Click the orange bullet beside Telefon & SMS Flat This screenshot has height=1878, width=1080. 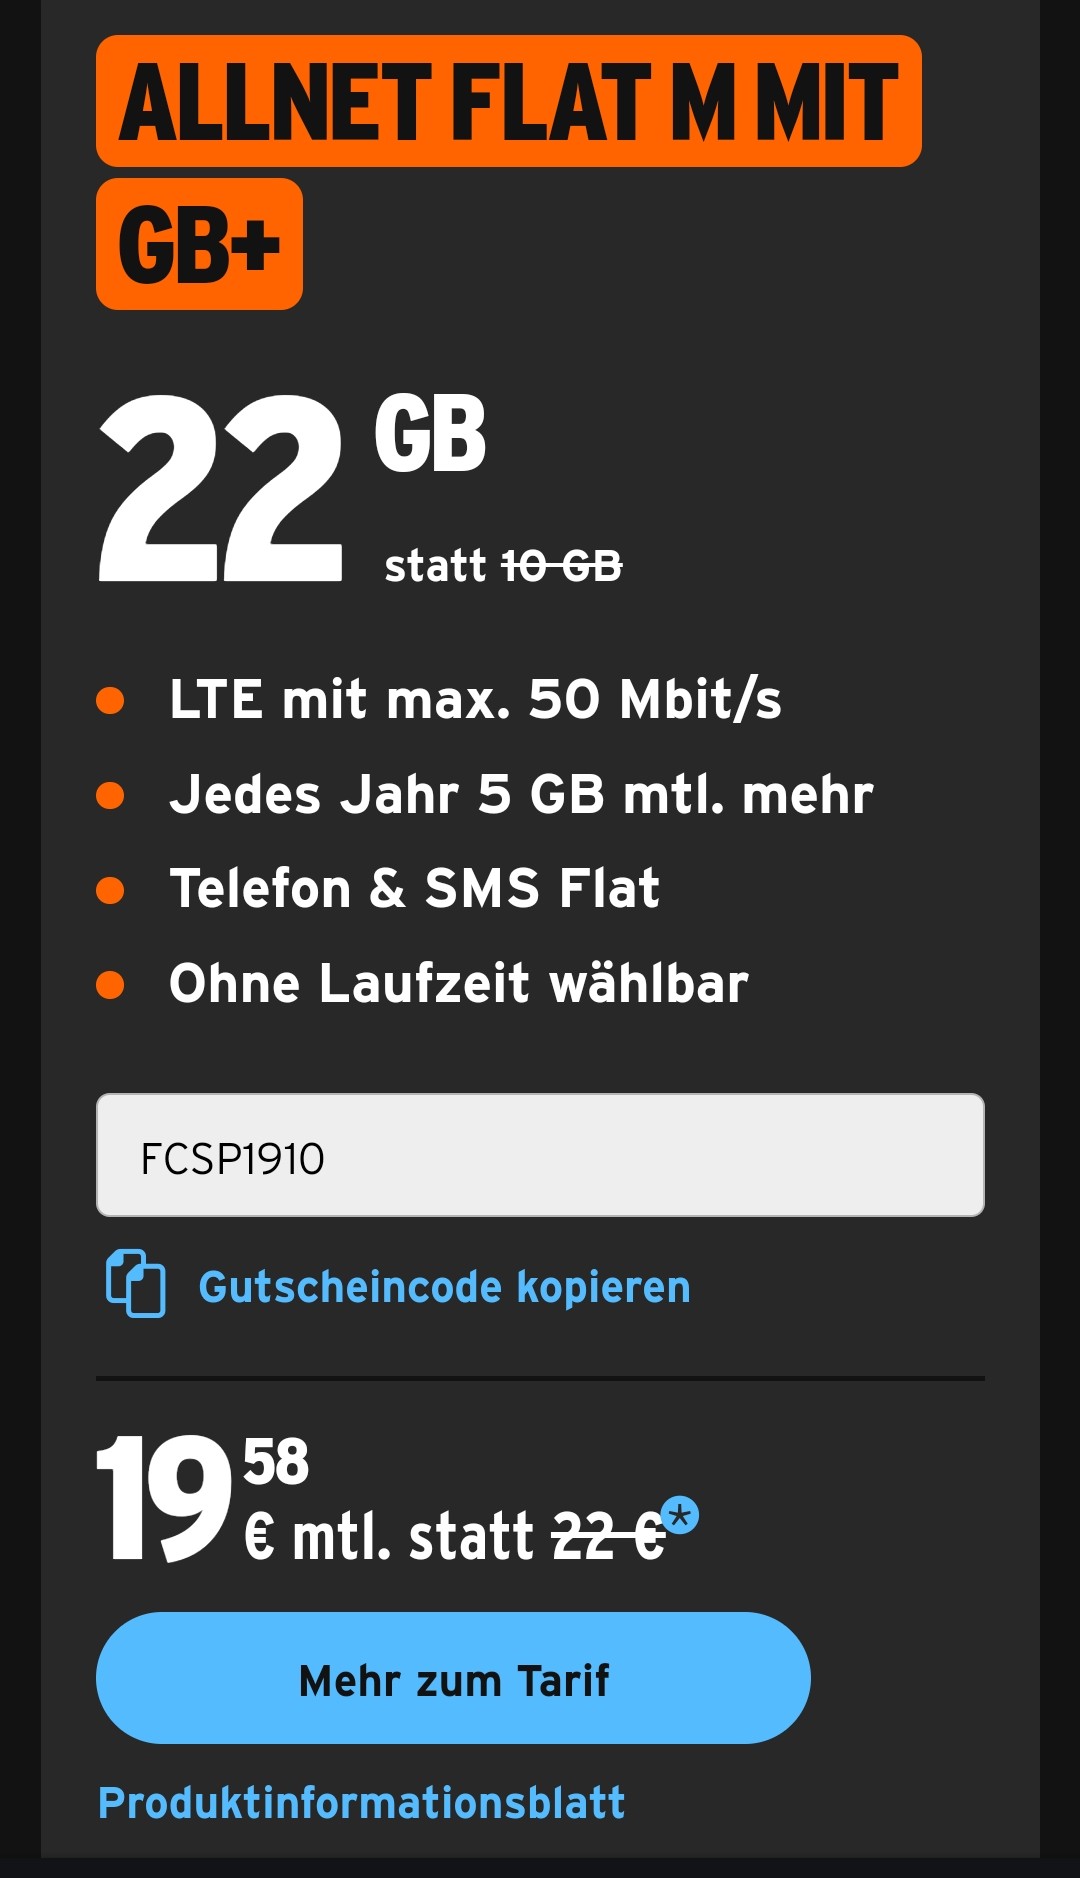coord(113,887)
